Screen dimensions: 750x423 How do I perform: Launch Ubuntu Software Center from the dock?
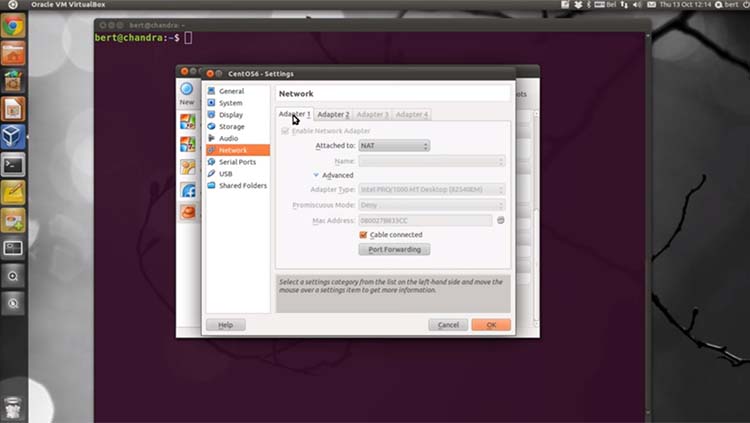coord(13,81)
